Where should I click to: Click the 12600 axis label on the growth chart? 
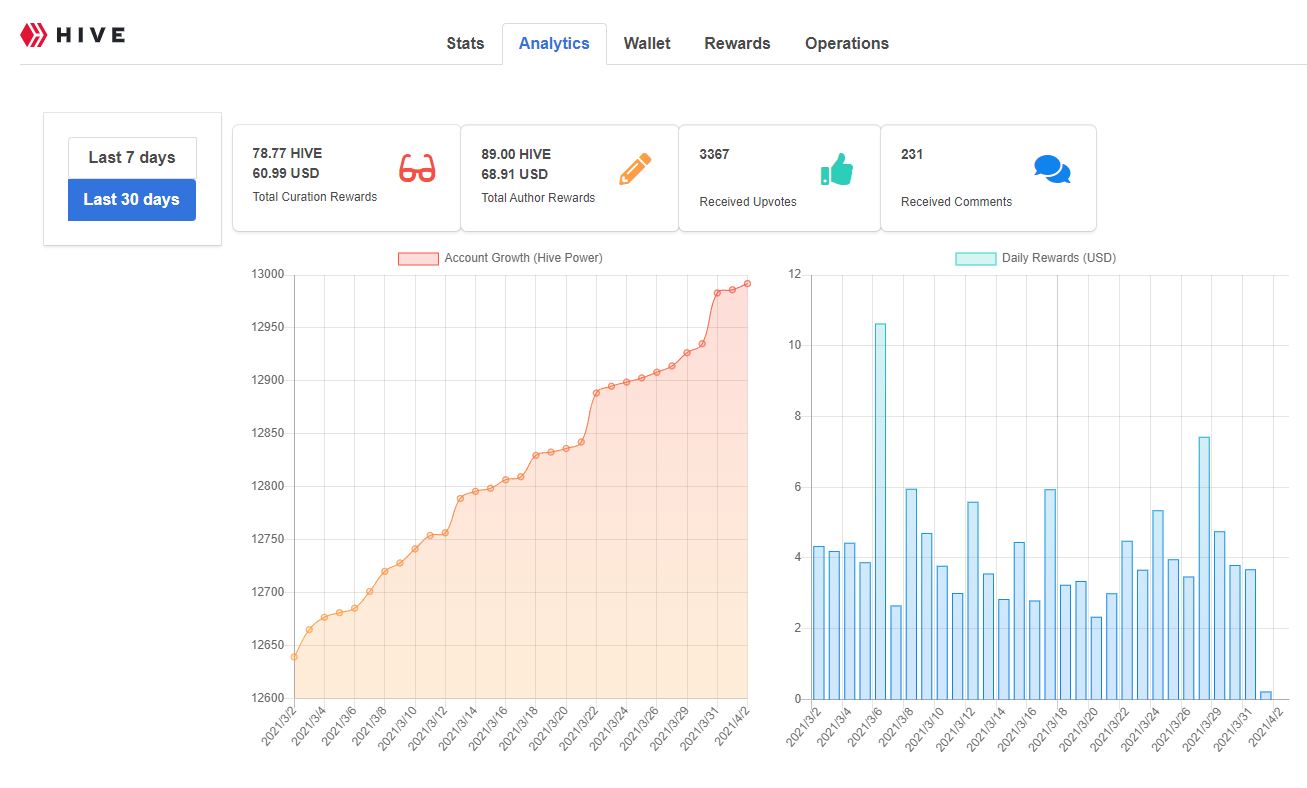pos(268,698)
